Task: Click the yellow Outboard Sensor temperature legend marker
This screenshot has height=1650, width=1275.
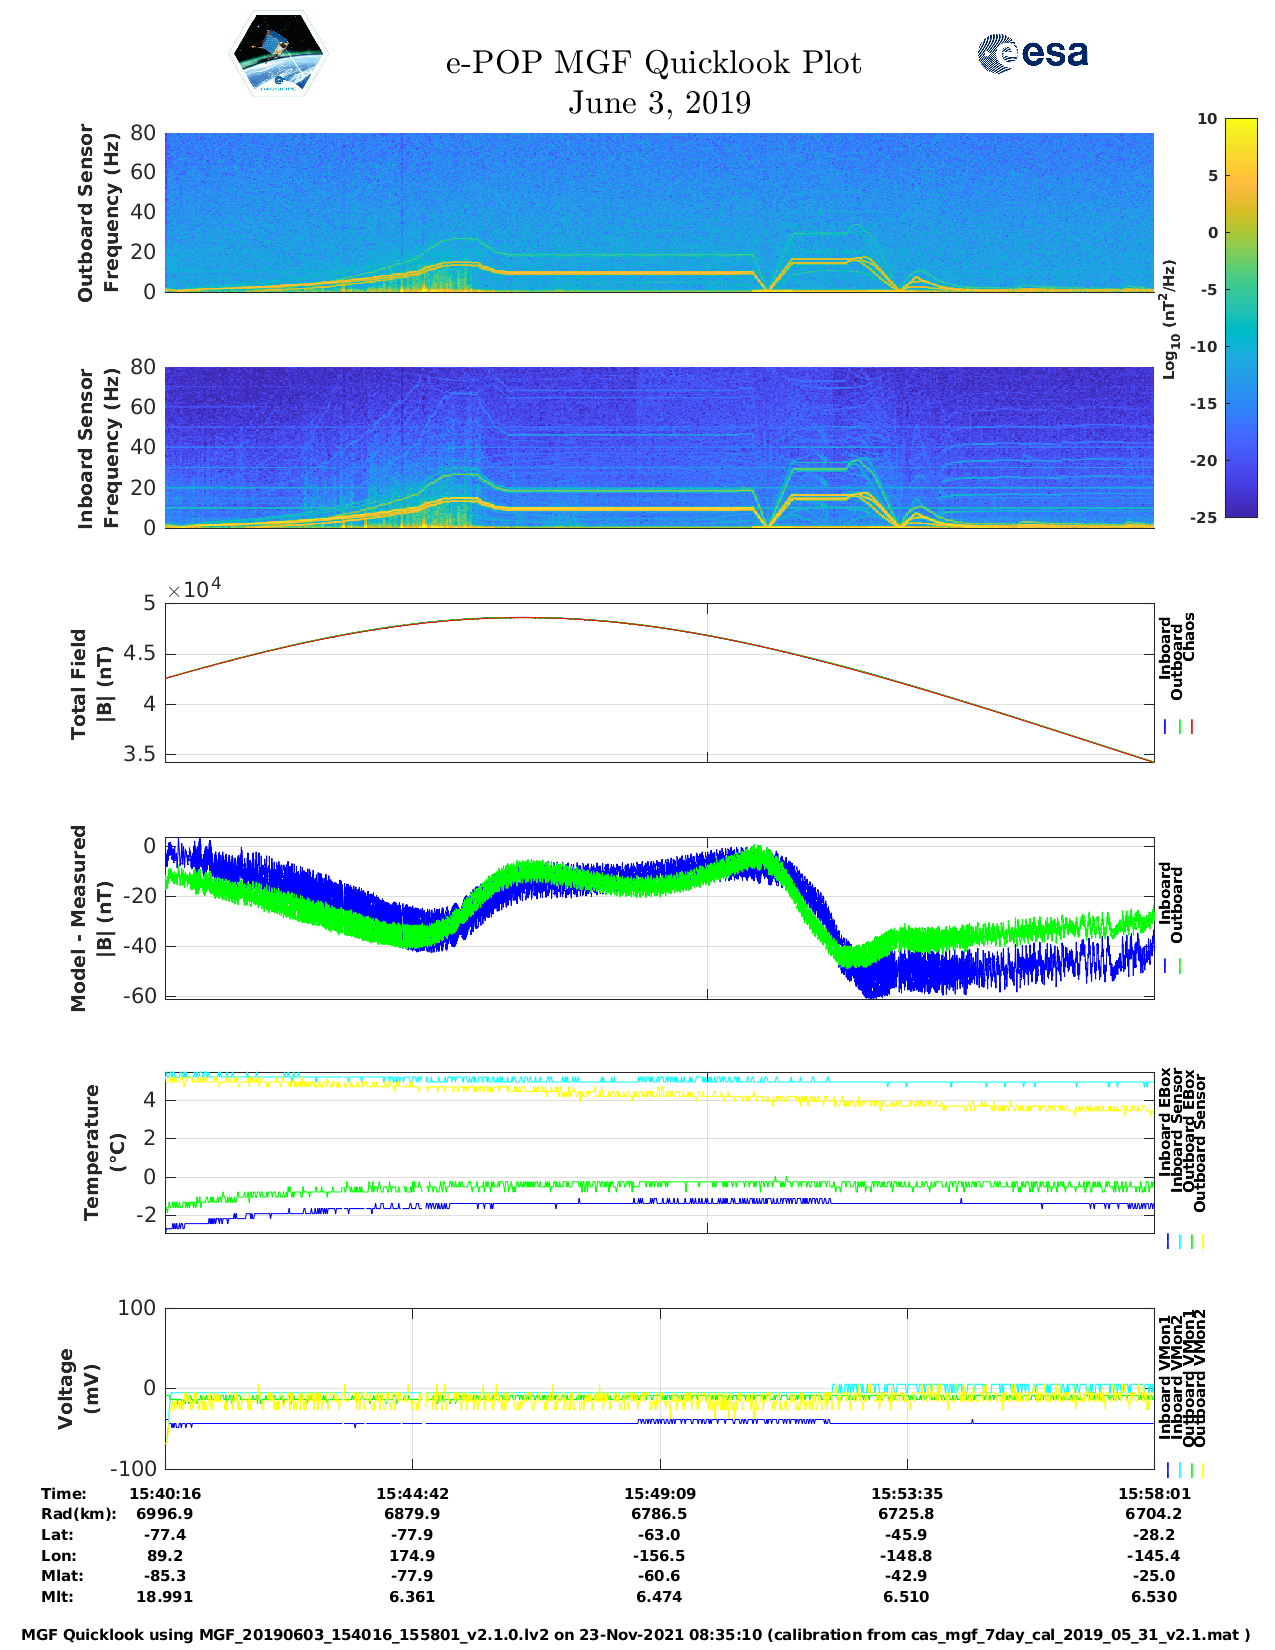Action: click(x=1202, y=1241)
